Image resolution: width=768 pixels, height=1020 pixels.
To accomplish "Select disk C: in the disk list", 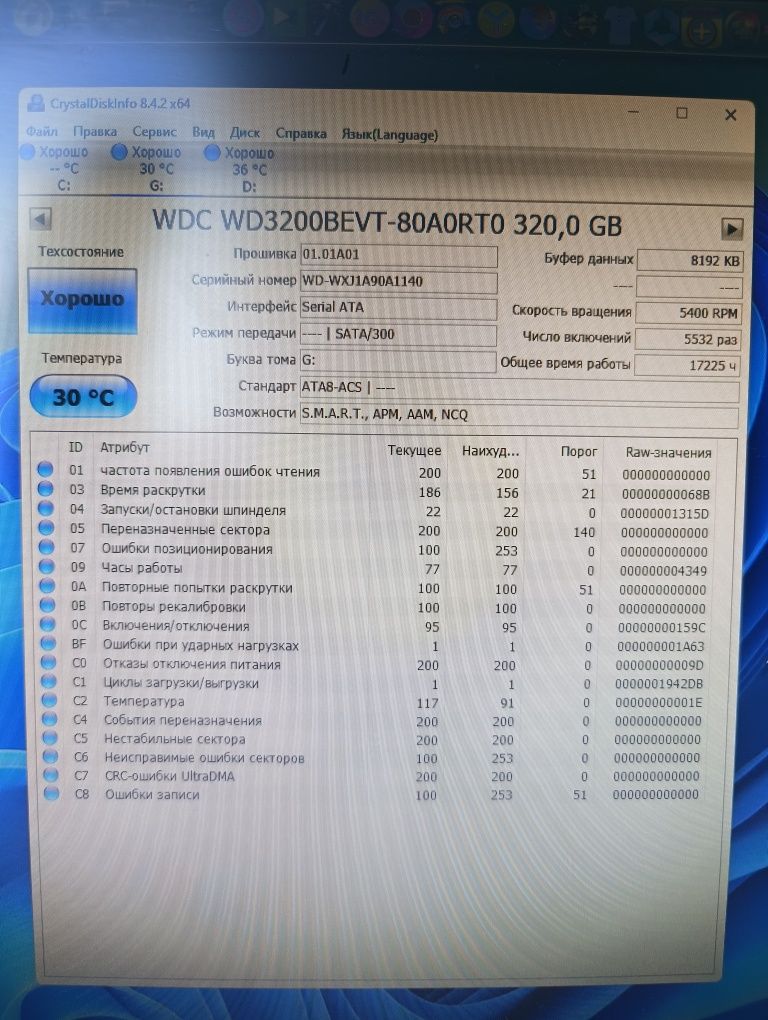I will 57,168.
